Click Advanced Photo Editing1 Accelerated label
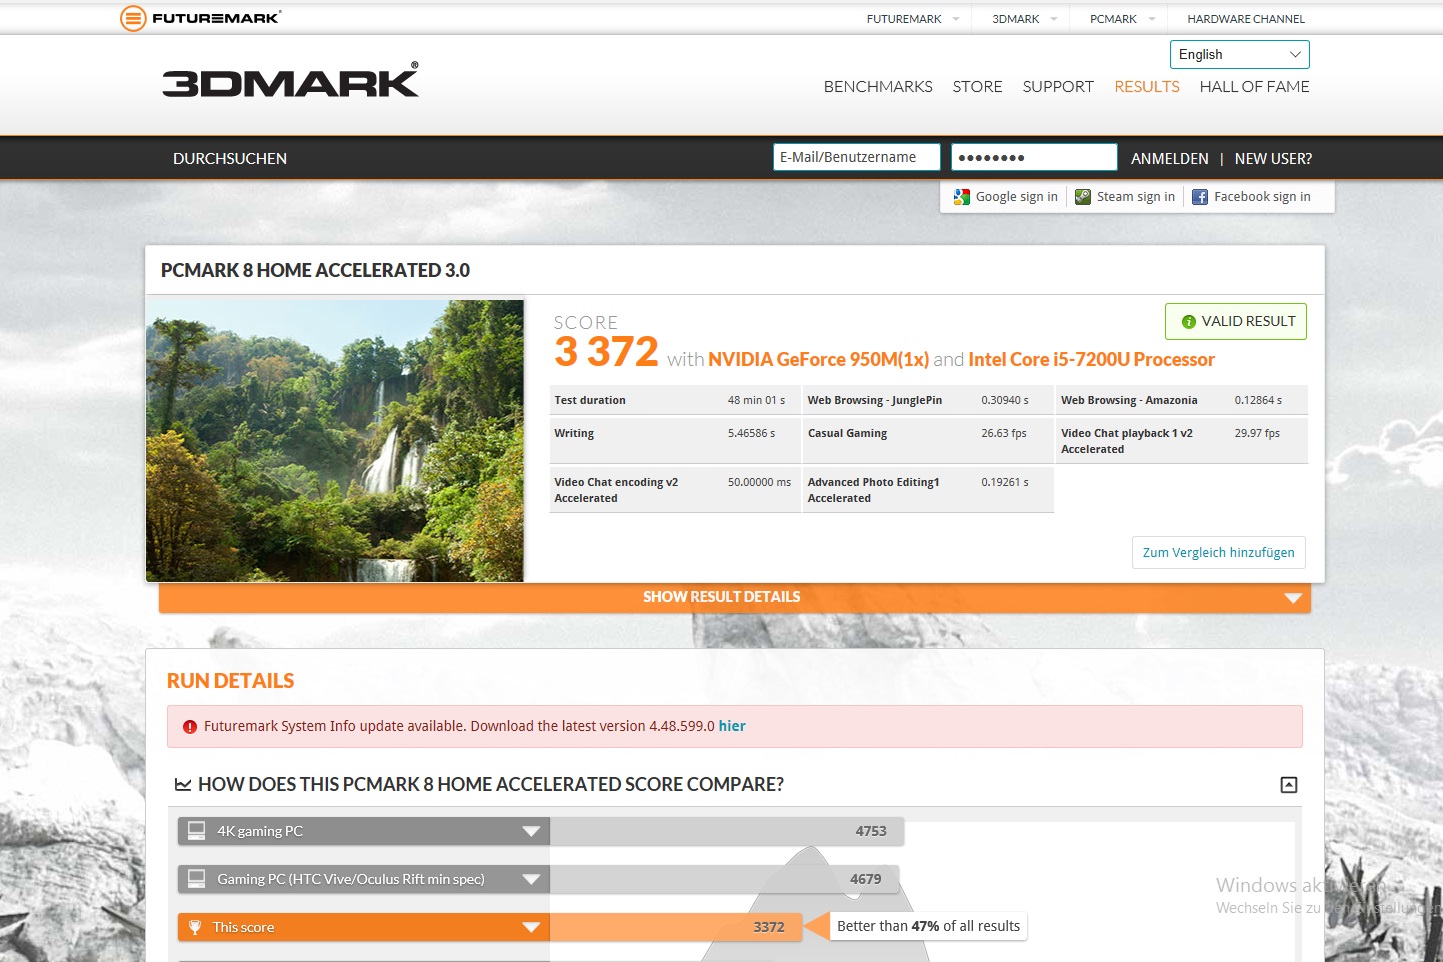Viewport: 1443px width, 962px height. coord(874,490)
